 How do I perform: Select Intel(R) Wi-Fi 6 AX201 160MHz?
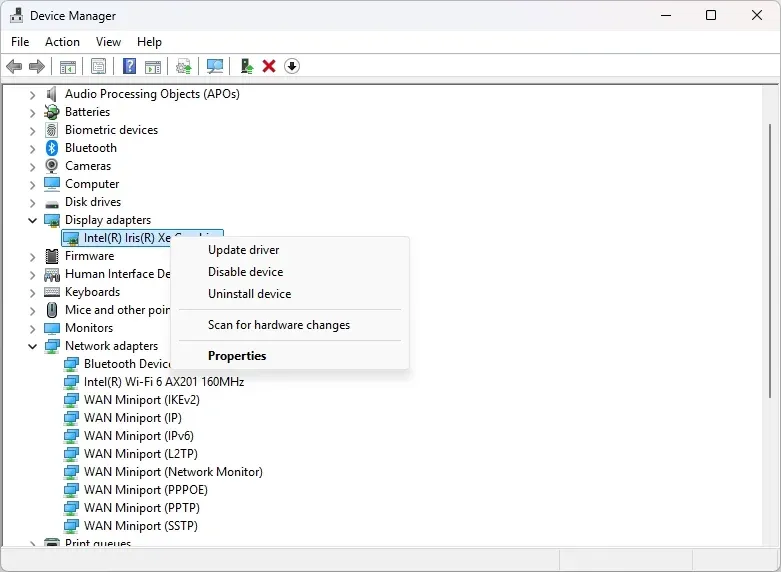(164, 382)
